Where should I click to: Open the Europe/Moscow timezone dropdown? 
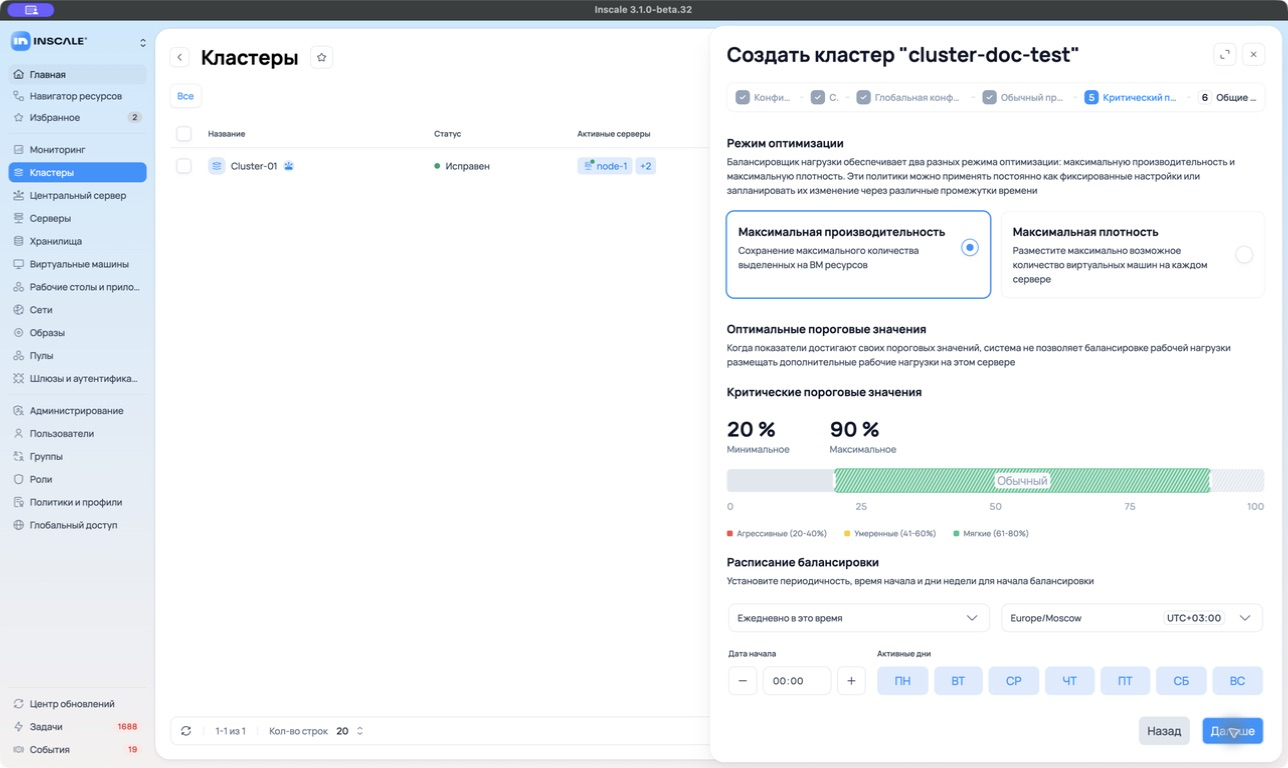(1132, 618)
